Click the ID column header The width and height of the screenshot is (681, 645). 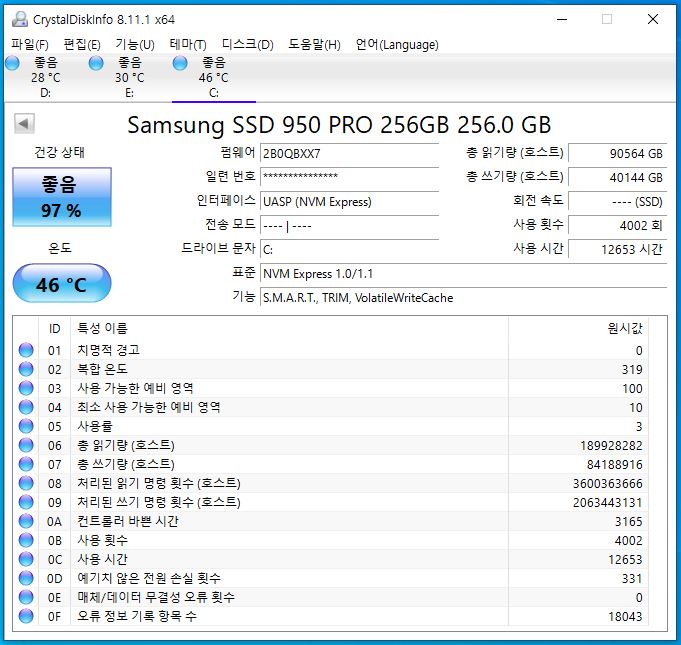click(x=54, y=328)
